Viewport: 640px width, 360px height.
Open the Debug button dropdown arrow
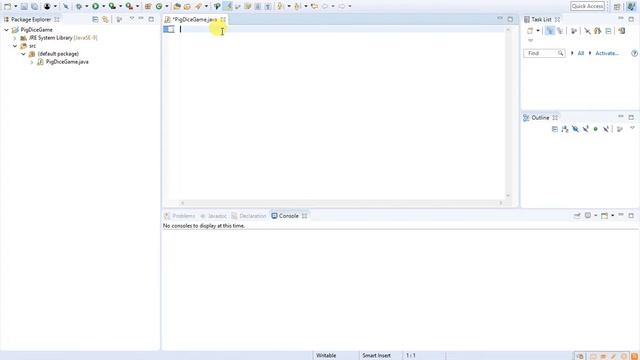coord(87,6)
